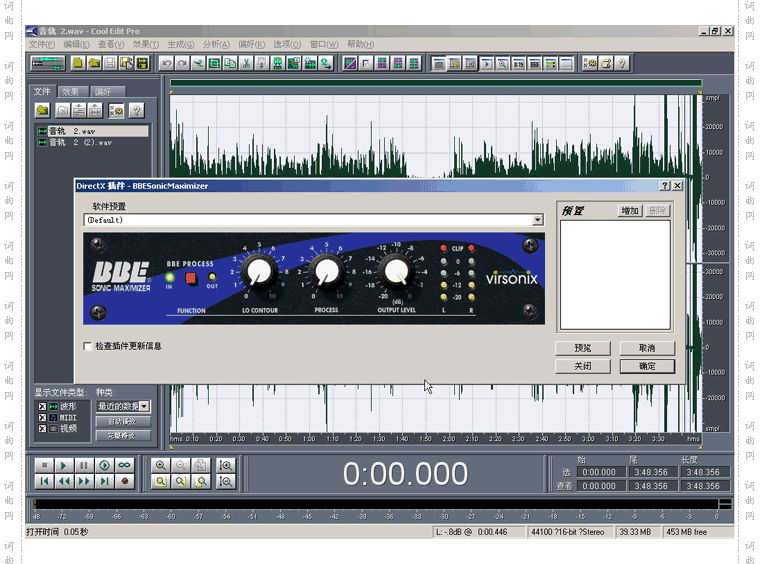This screenshot has width=760, height=564.
Task: Click the New file icon in toolbar
Action: tap(78, 63)
